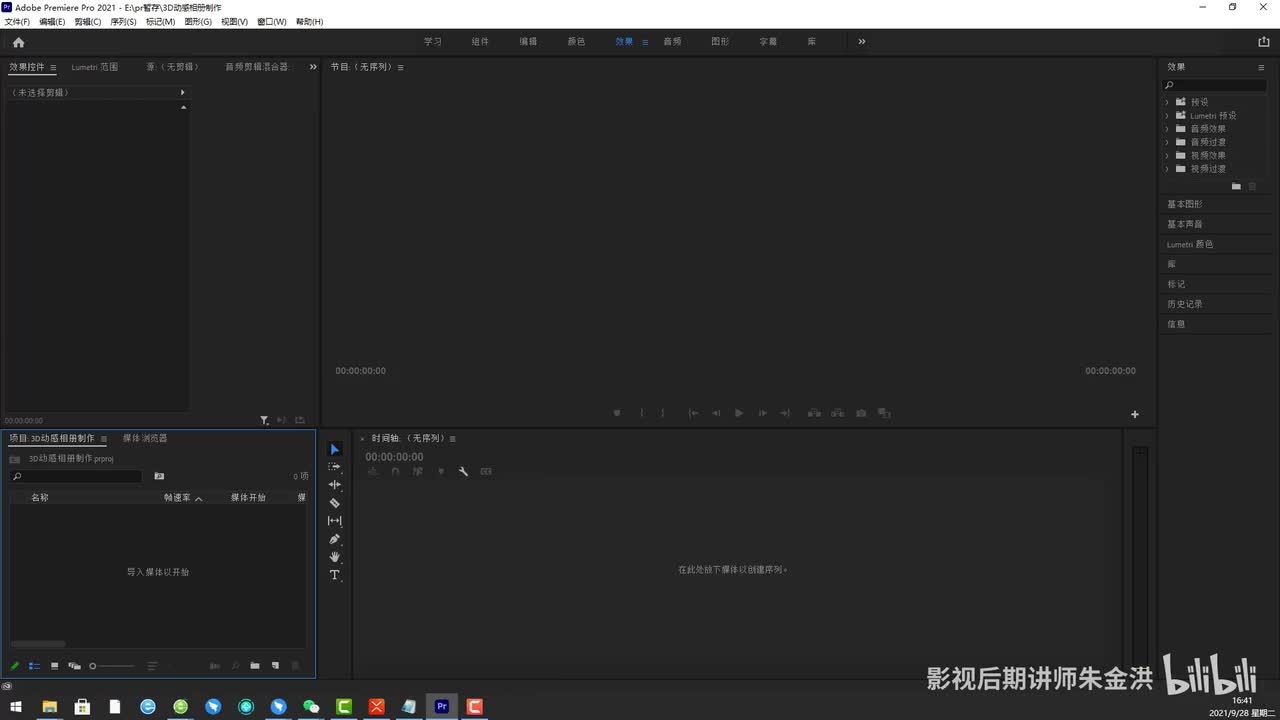
Task: Expand the 视频过渡 folder
Action: tap(1167, 169)
